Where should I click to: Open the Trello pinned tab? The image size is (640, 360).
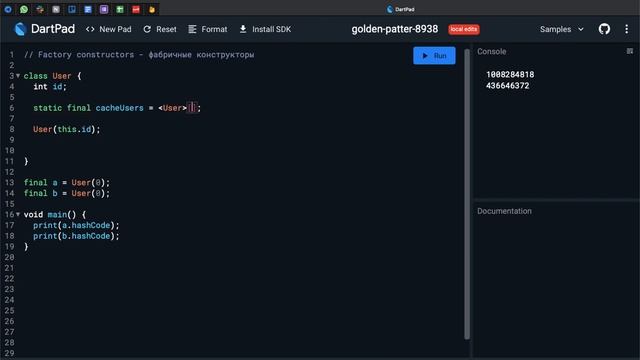72,9
